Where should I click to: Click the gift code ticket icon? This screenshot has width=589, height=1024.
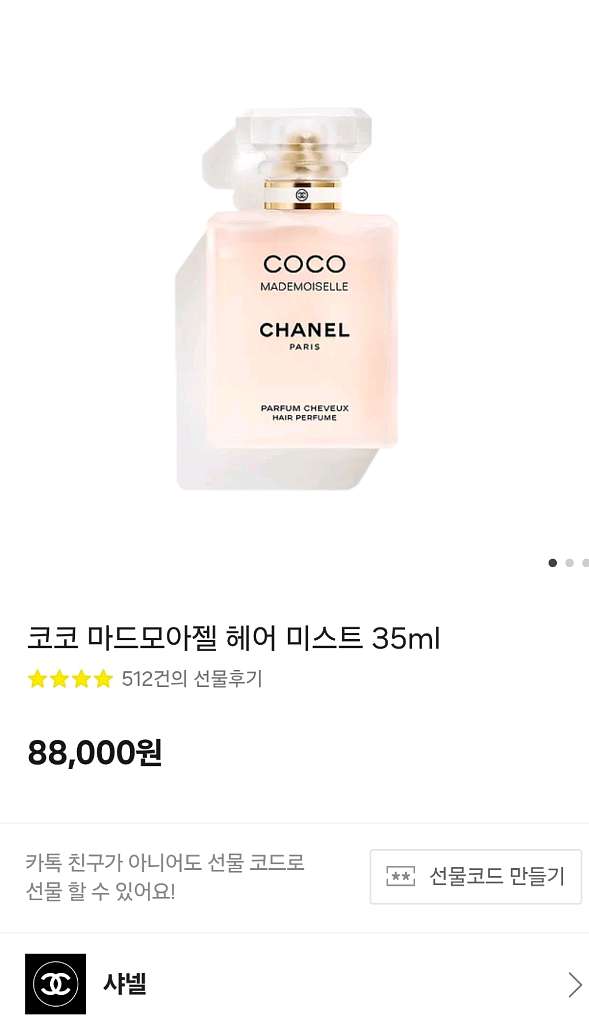(400, 876)
